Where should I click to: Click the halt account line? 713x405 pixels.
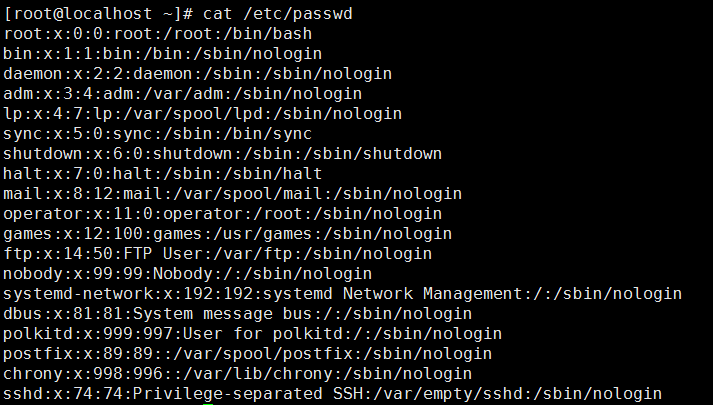[x=163, y=174]
